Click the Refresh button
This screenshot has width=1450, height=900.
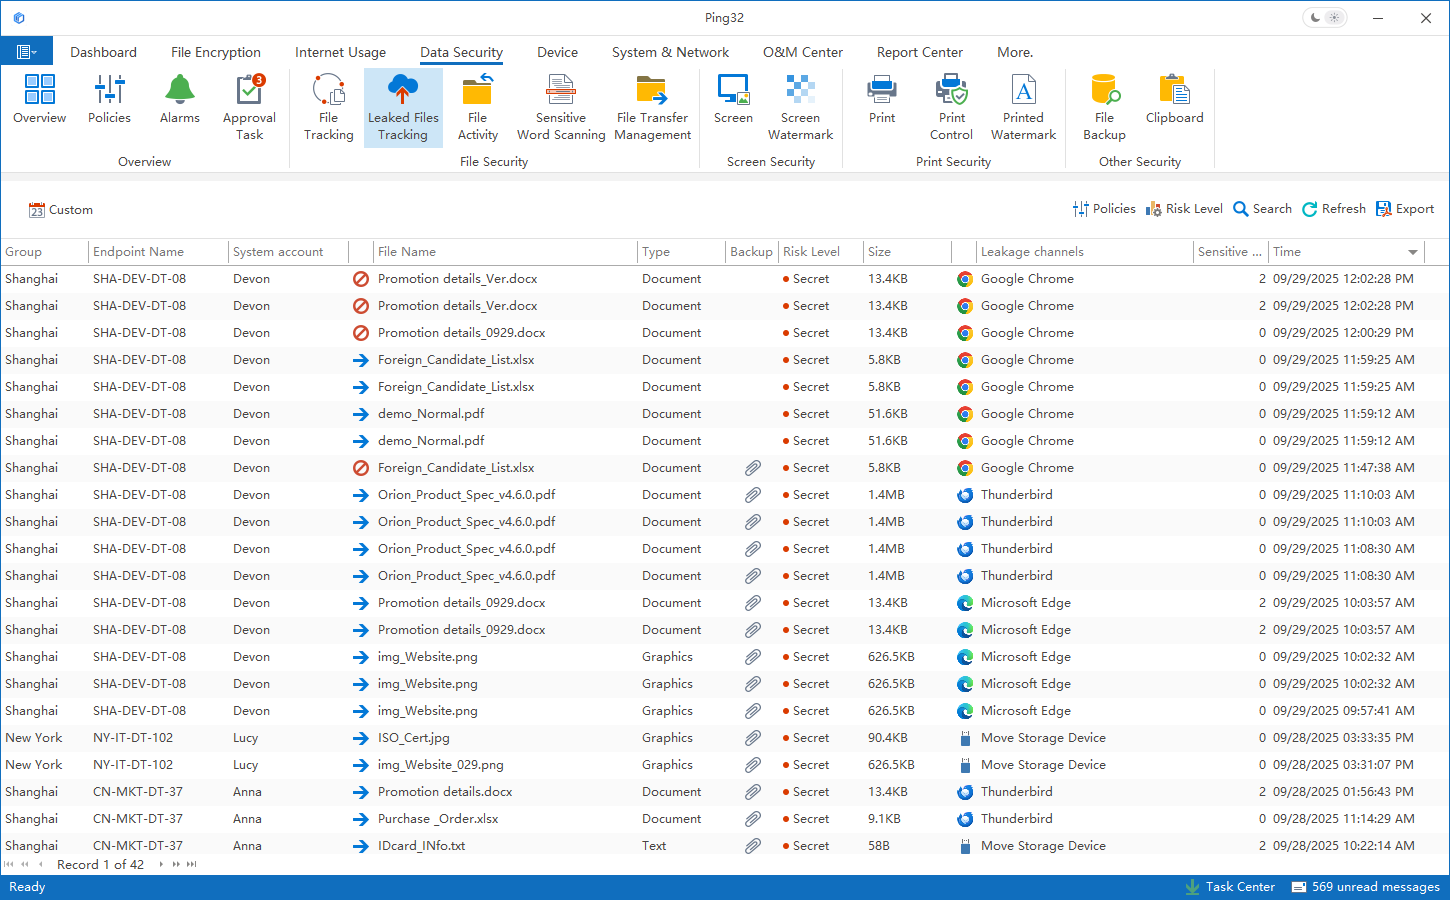pos(1333,209)
